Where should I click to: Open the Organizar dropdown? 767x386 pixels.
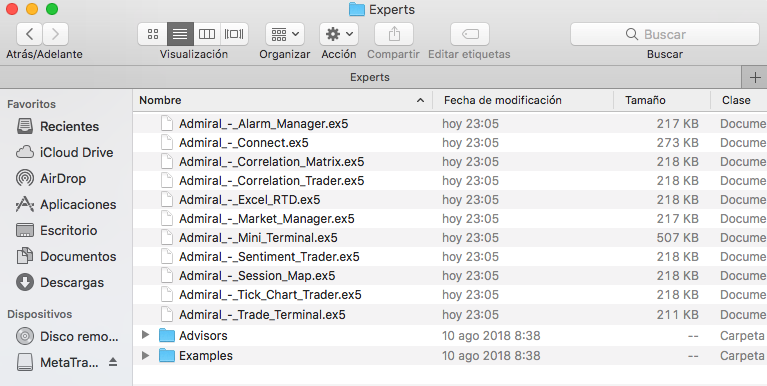click(x=285, y=34)
